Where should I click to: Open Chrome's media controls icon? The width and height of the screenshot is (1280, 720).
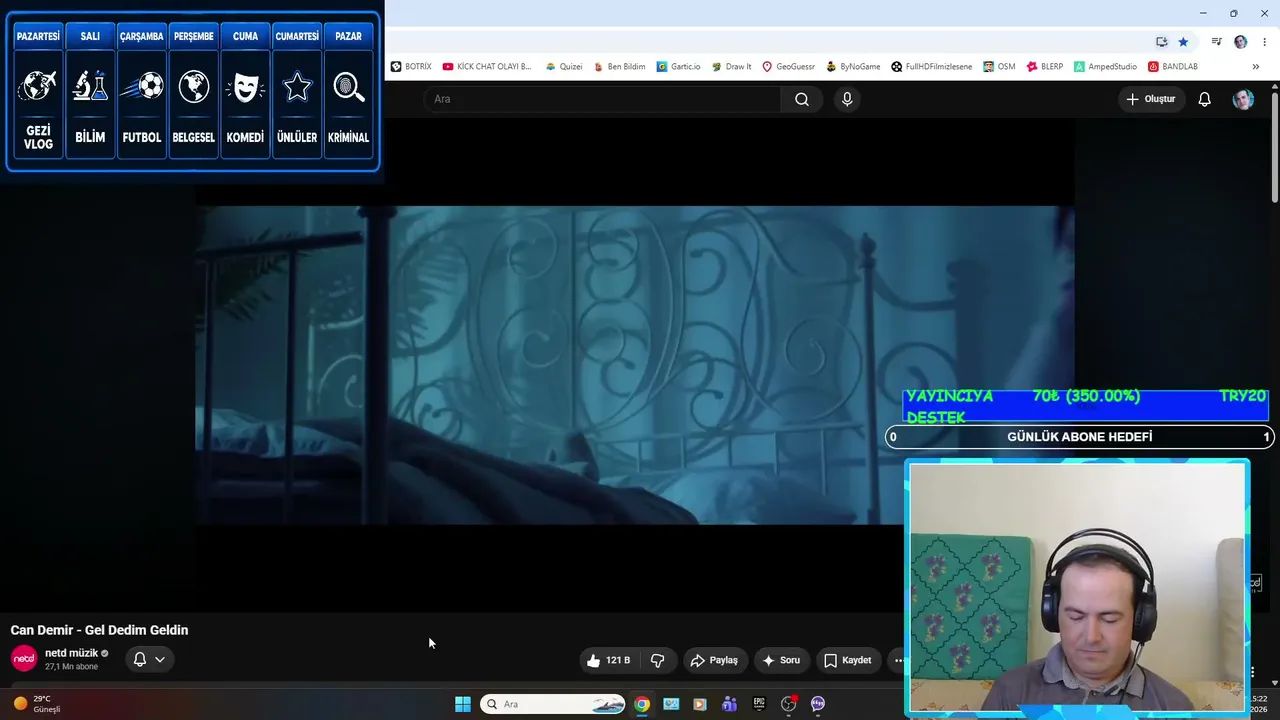[x=1216, y=42]
